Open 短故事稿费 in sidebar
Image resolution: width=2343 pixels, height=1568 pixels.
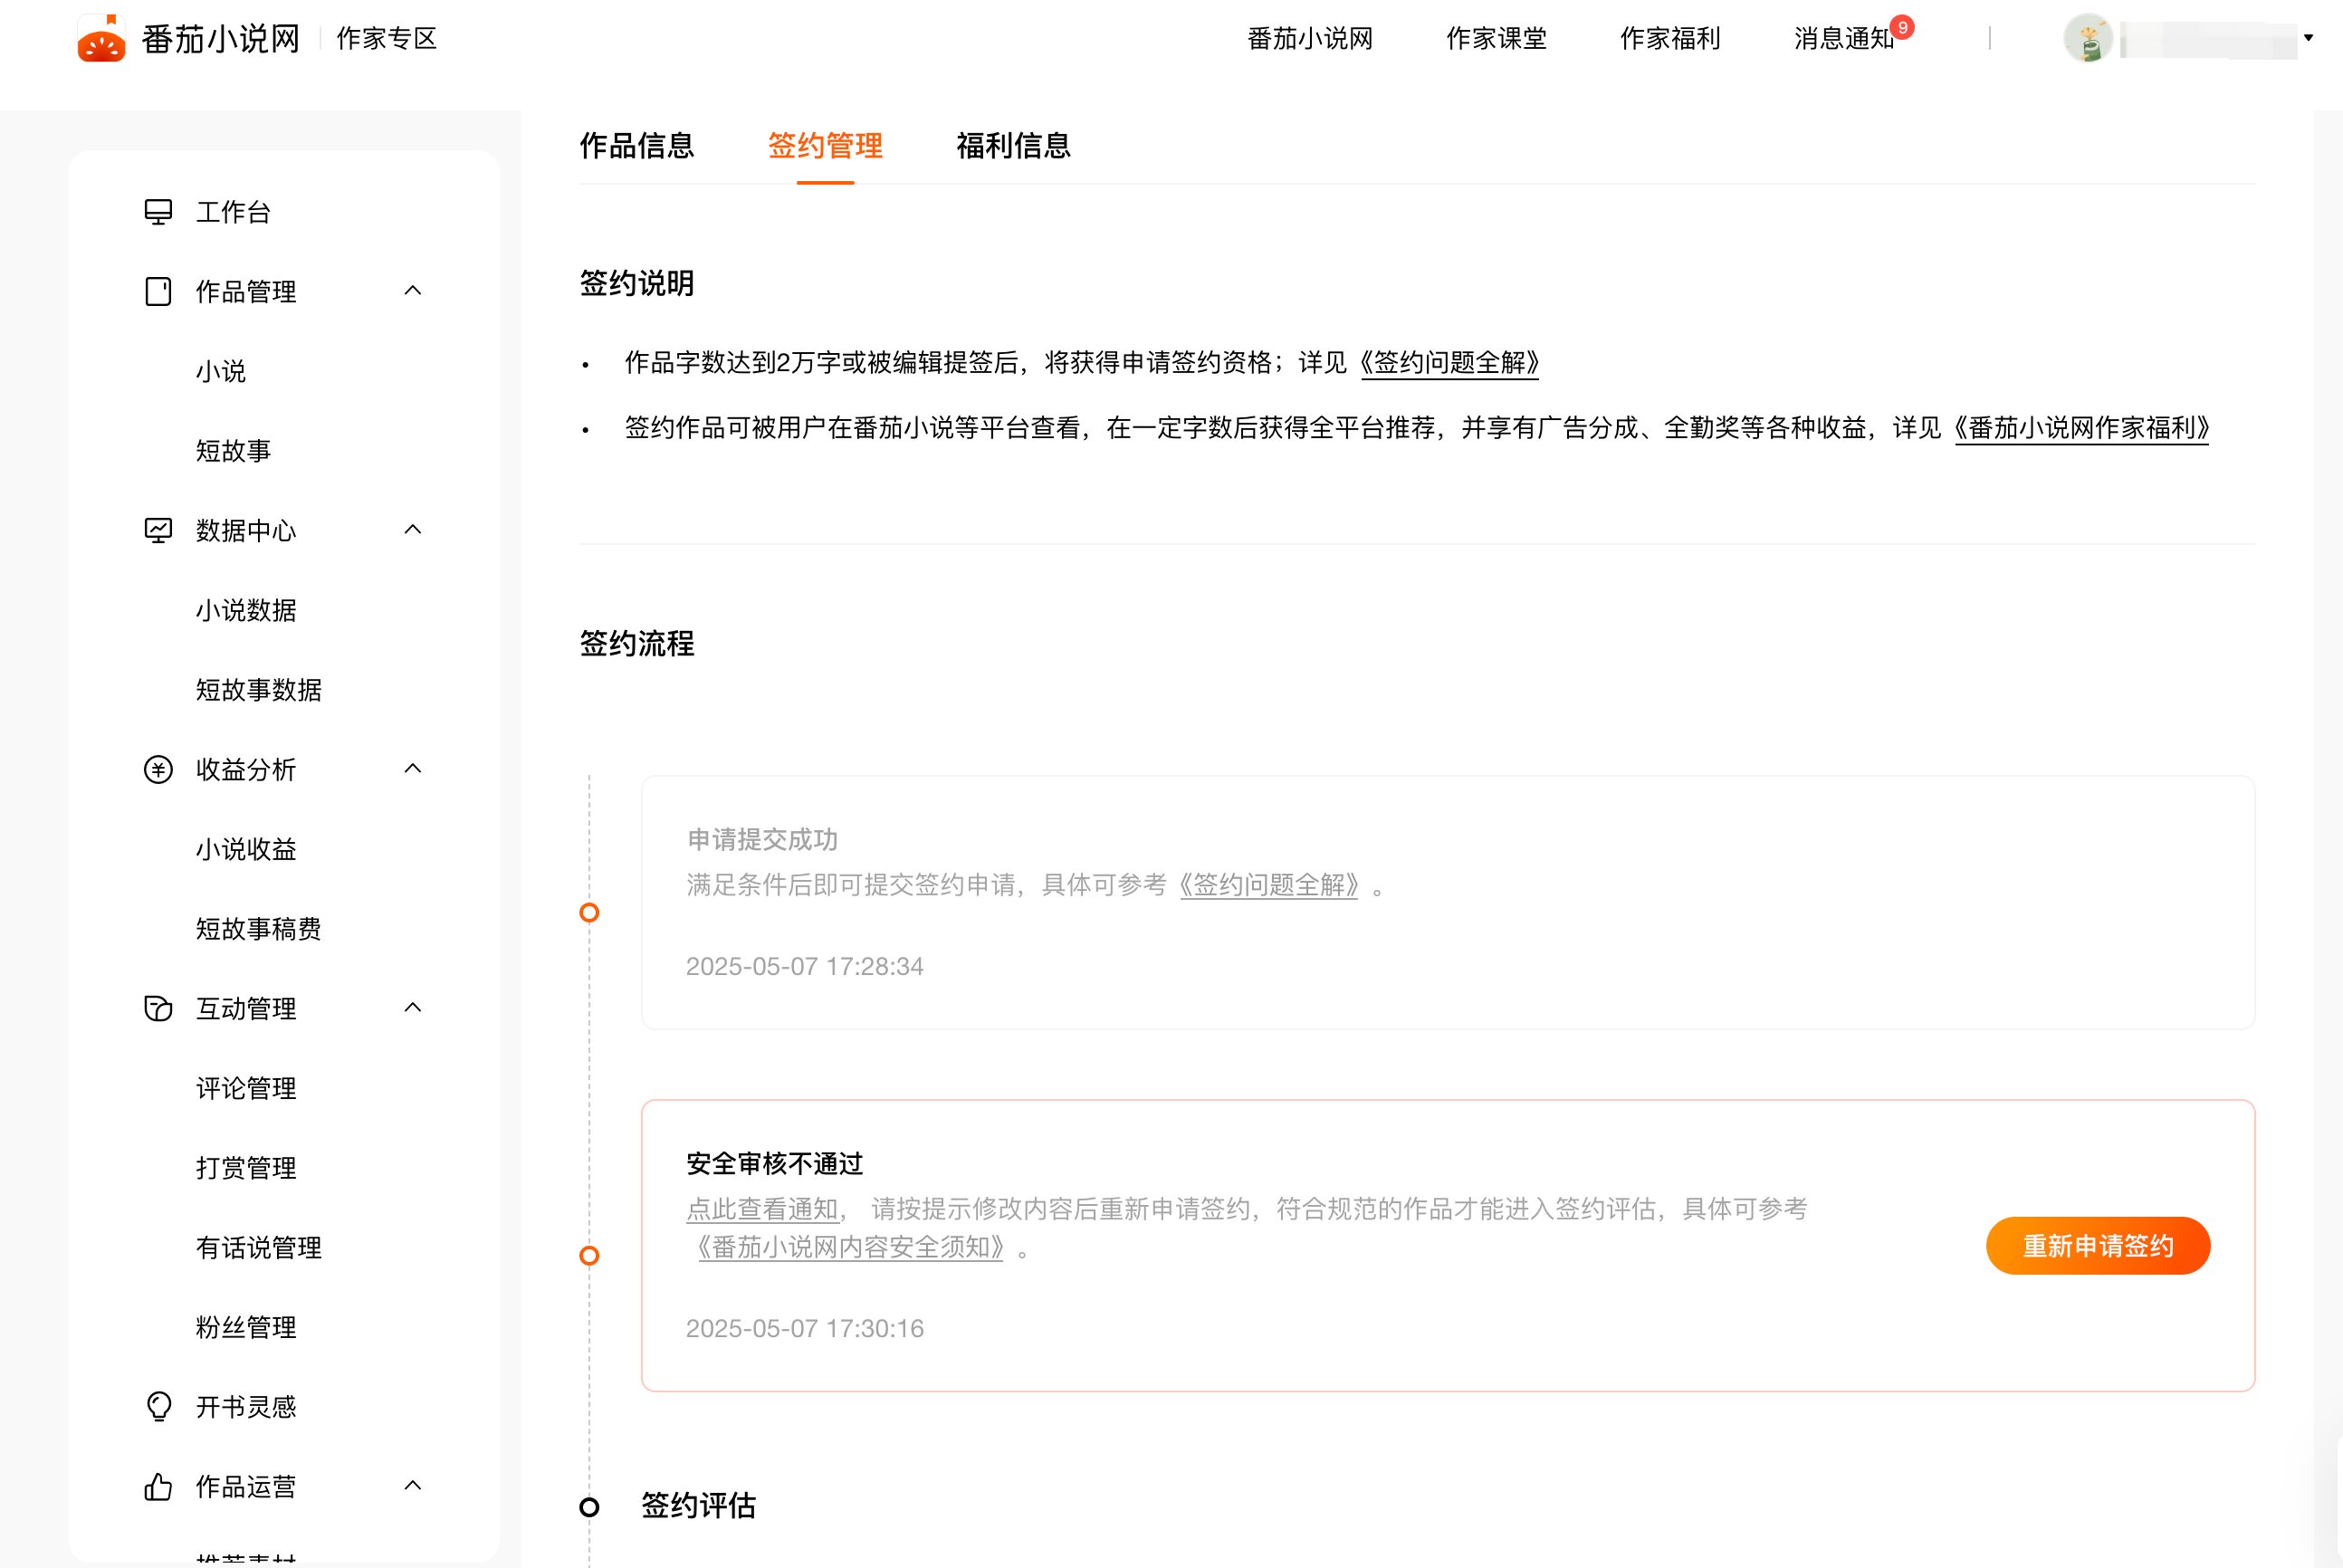click(x=259, y=929)
